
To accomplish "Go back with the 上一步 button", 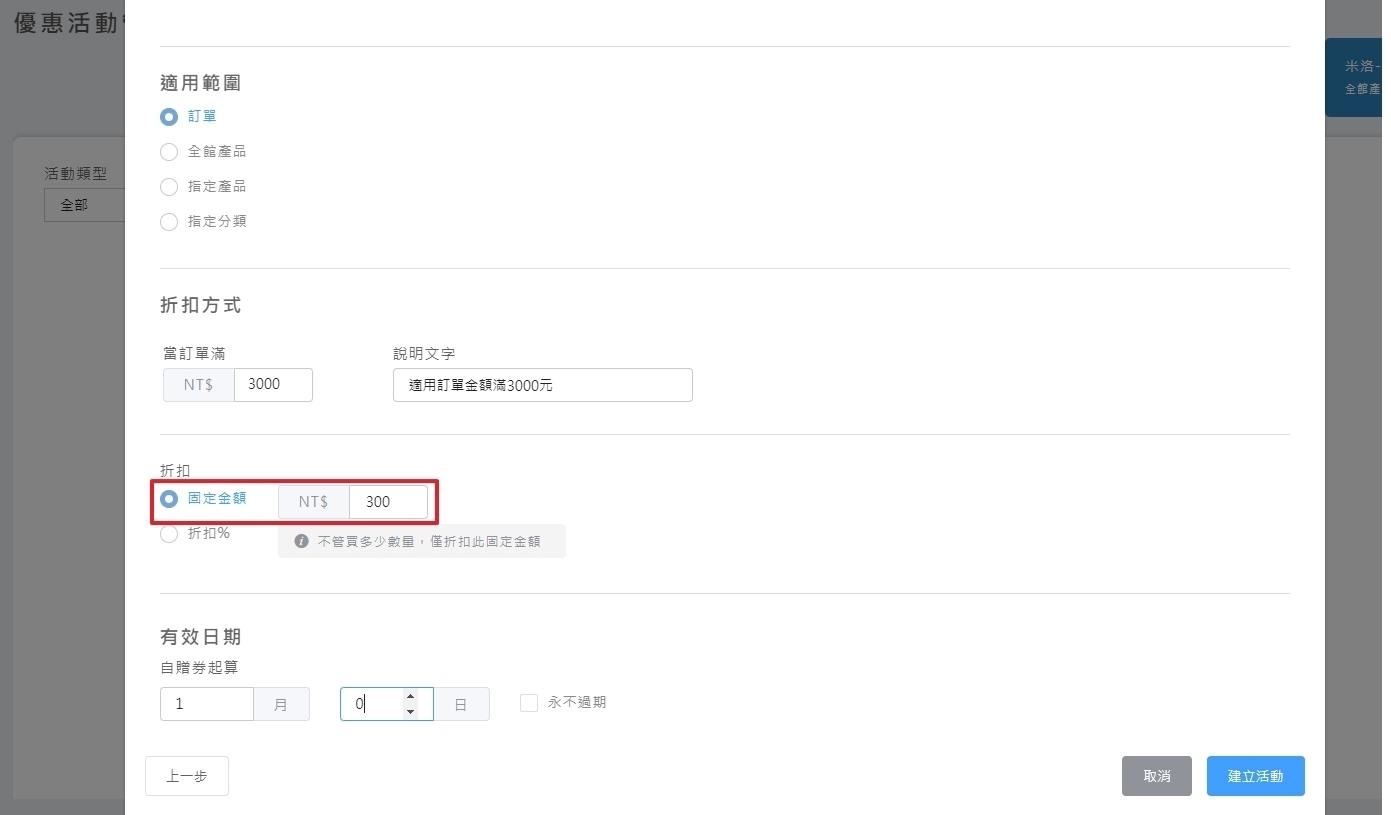I will pyautogui.click(x=187, y=776).
